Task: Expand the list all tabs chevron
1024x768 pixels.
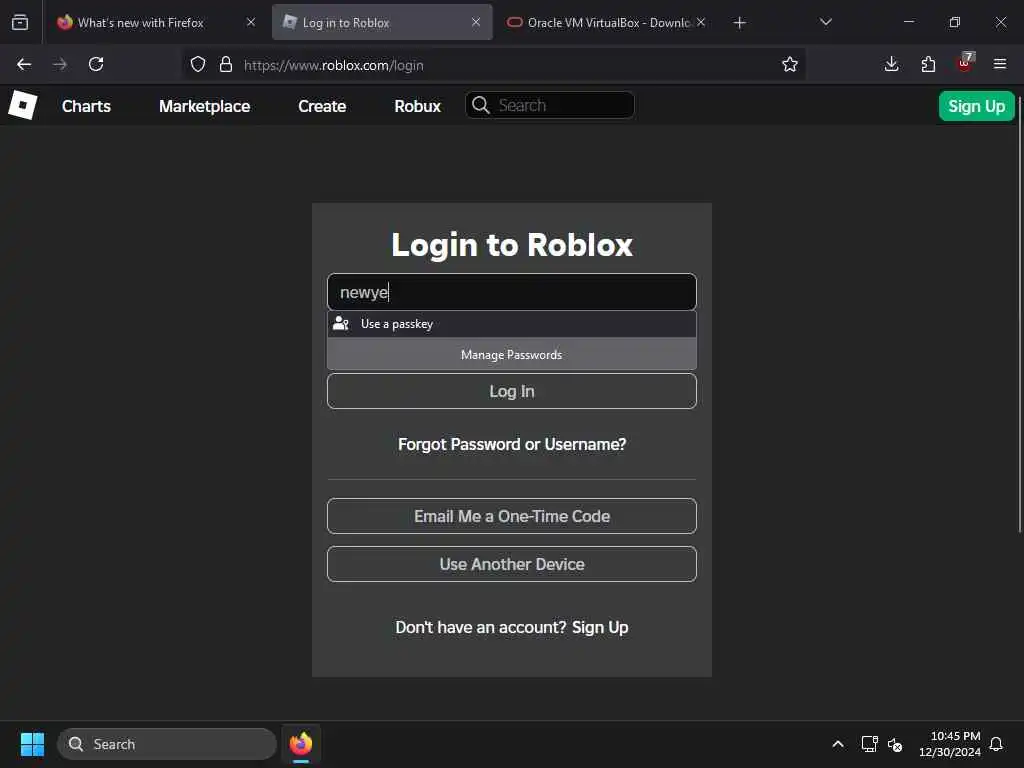Action: 825,22
